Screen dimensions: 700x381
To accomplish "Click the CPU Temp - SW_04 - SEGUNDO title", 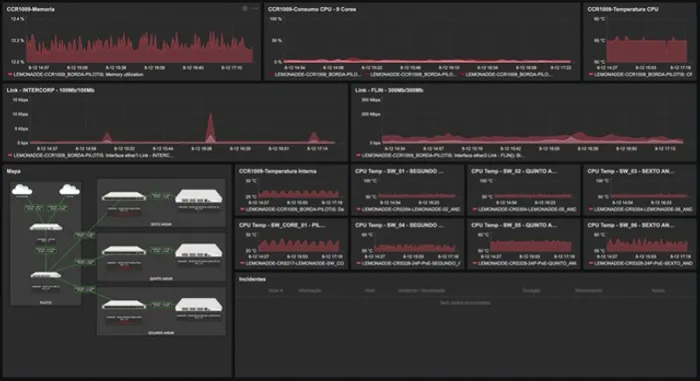I will pos(399,225).
